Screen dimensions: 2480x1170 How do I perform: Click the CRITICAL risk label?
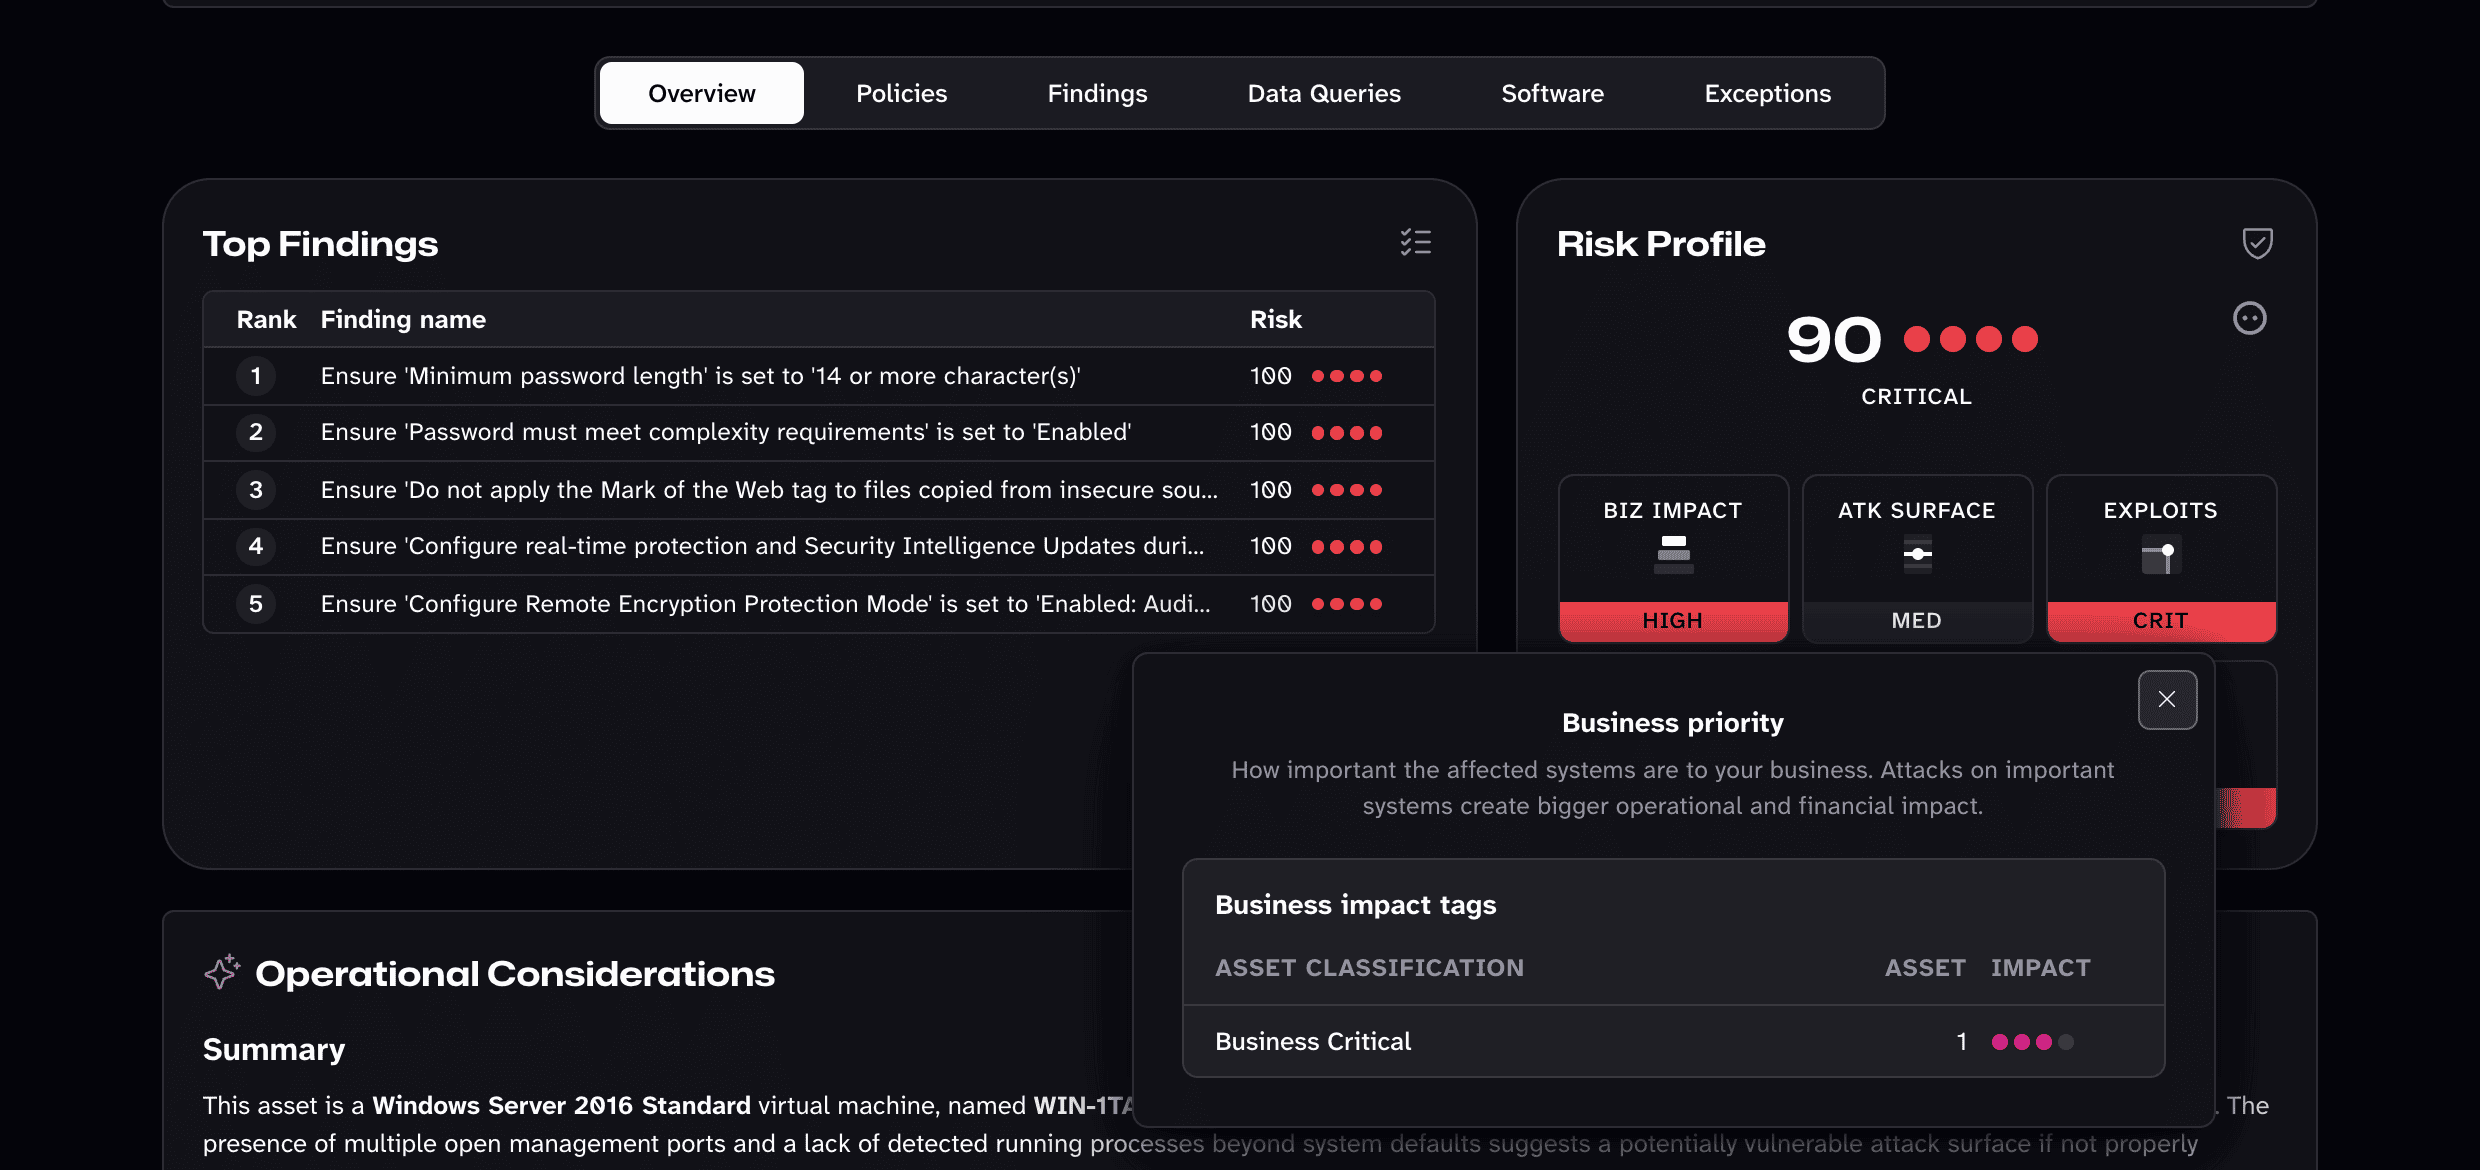[1916, 397]
